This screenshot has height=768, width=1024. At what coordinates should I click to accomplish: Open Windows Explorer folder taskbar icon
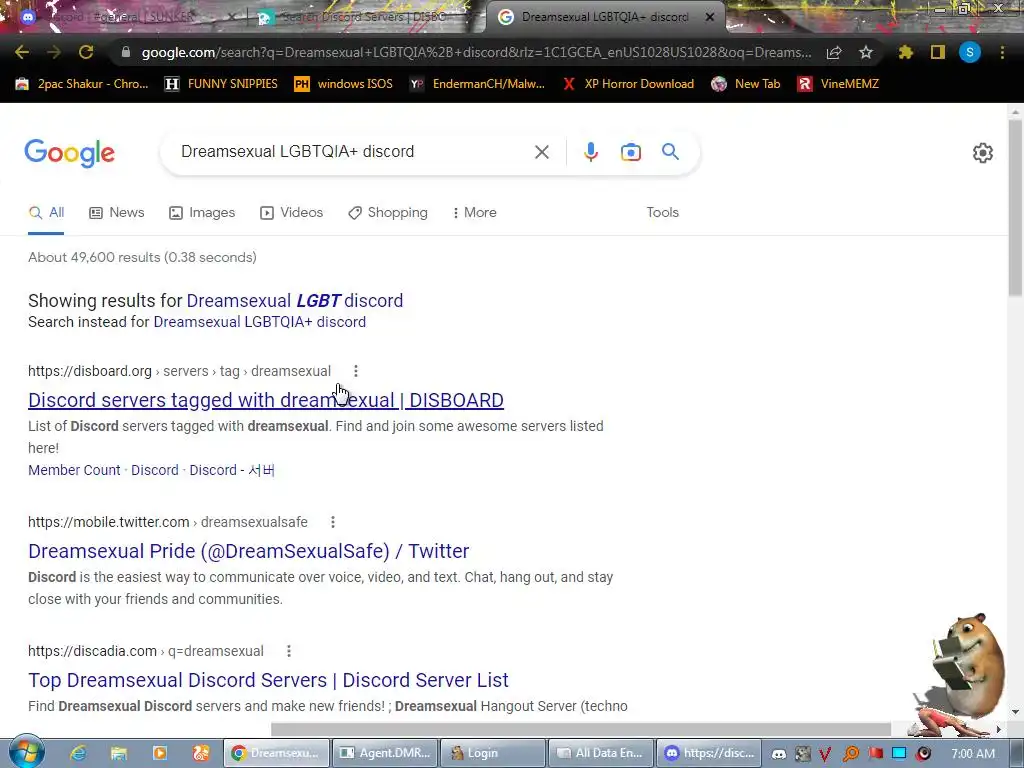[x=118, y=753]
